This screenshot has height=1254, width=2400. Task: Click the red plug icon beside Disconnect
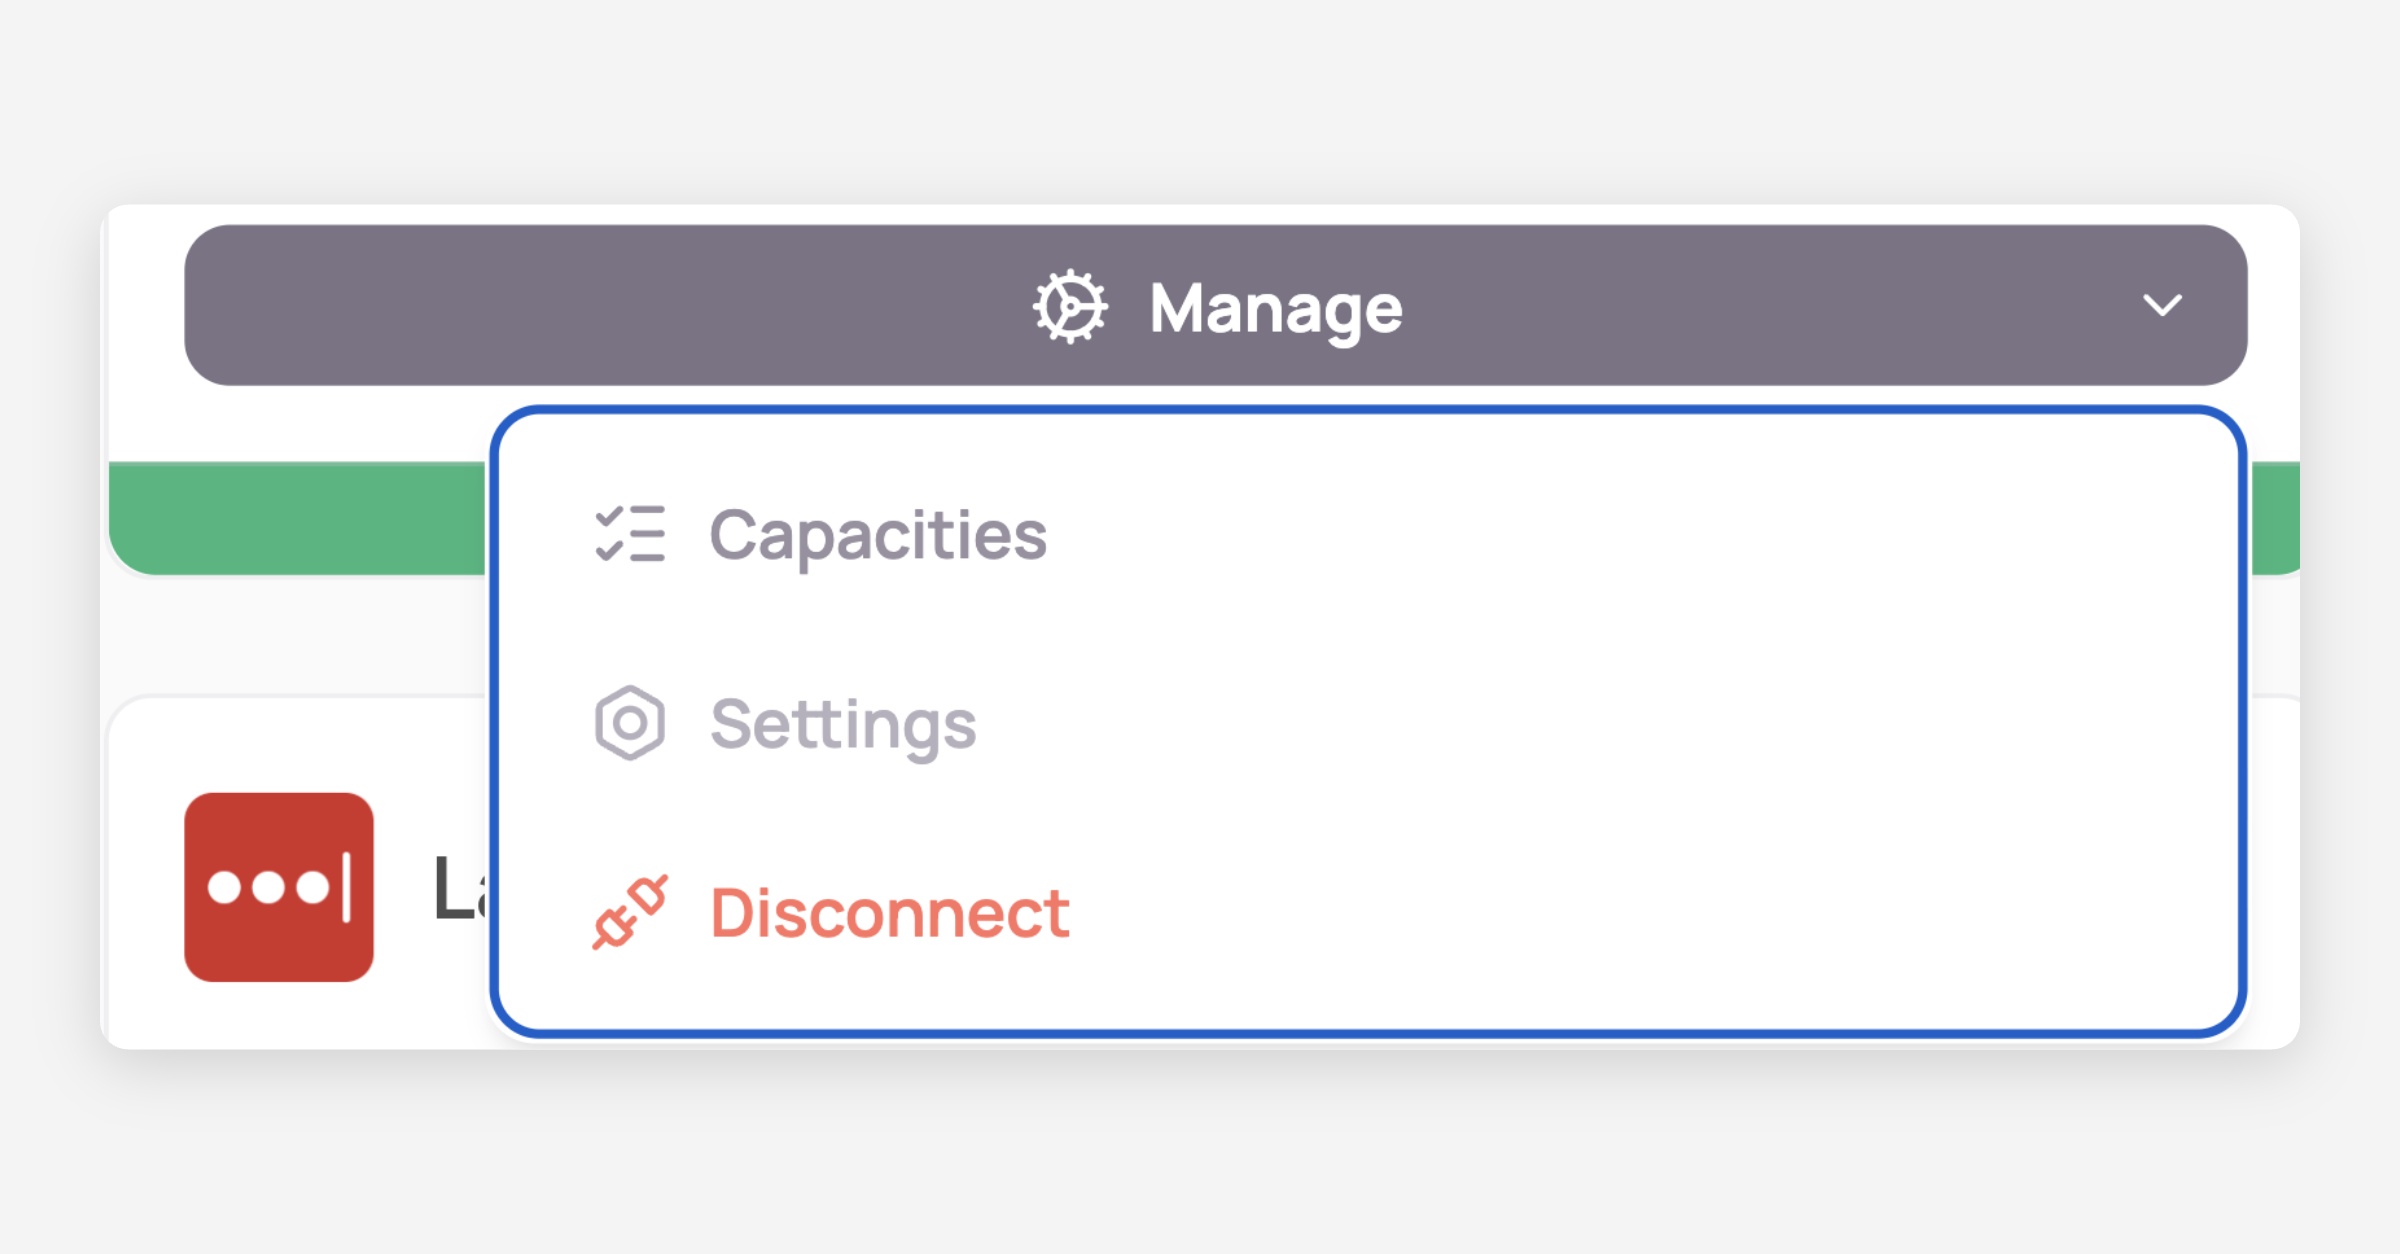pyautogui.click(x=630, y=912)
